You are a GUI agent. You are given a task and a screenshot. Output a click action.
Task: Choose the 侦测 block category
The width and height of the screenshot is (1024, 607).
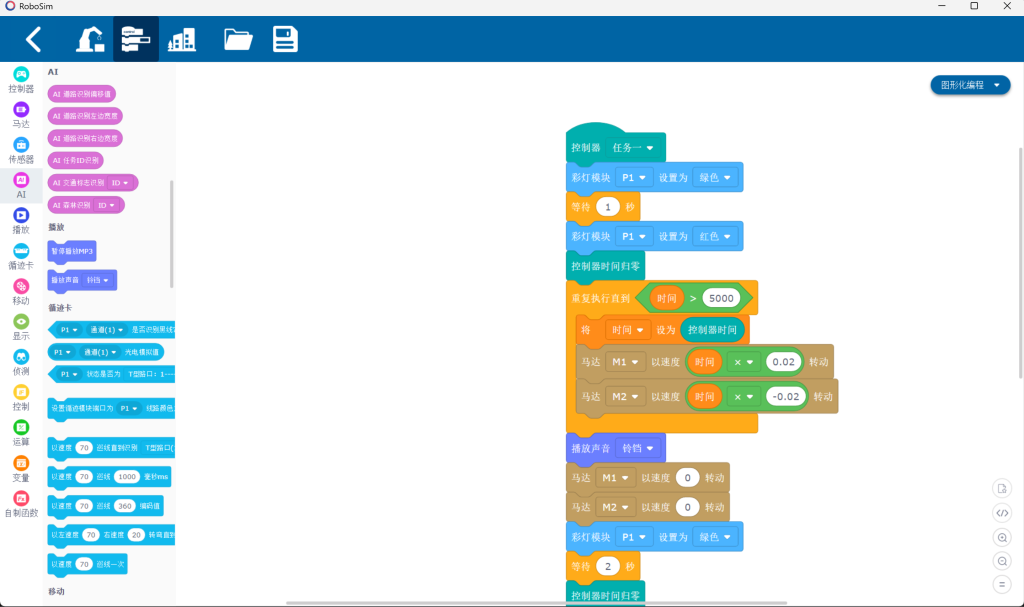[21, 363]
